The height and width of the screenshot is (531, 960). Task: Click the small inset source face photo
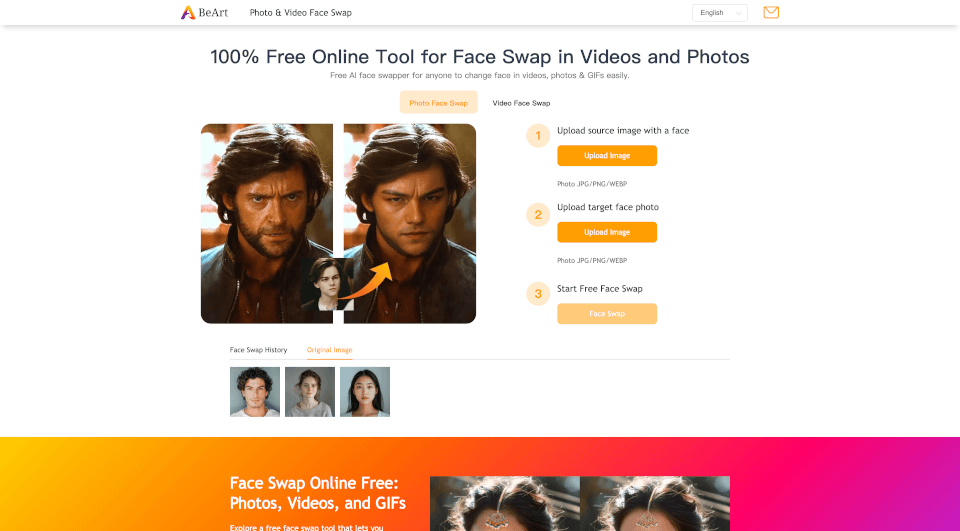(327, 284)
